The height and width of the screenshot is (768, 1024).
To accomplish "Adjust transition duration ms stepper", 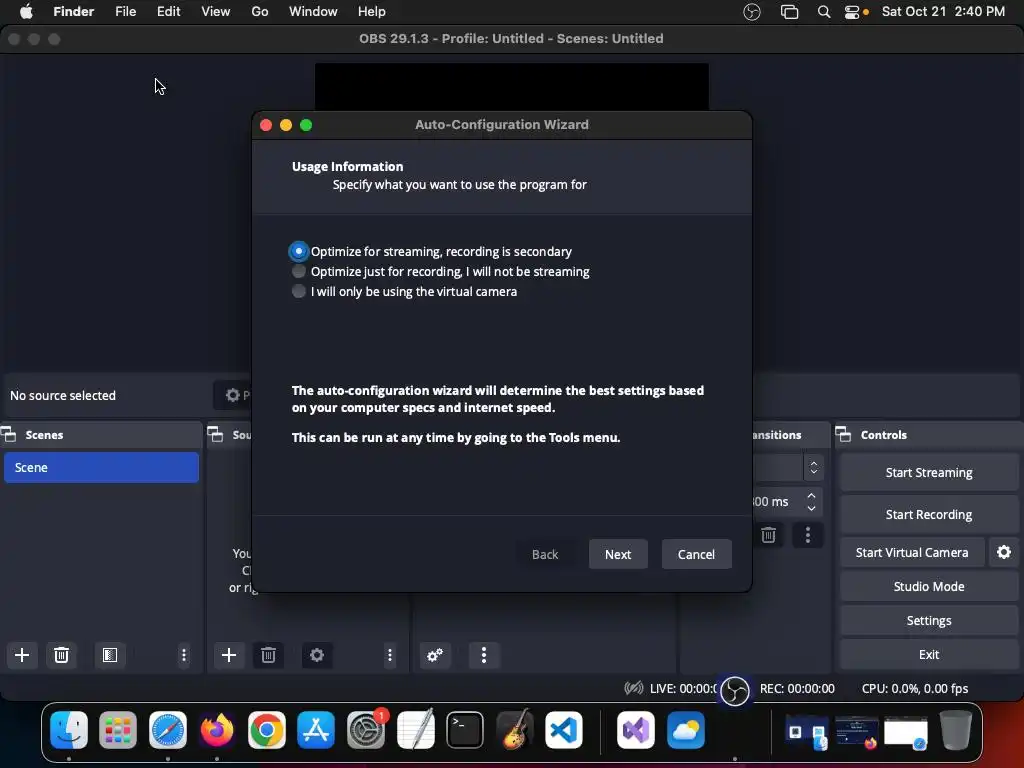I will (811, 502).
